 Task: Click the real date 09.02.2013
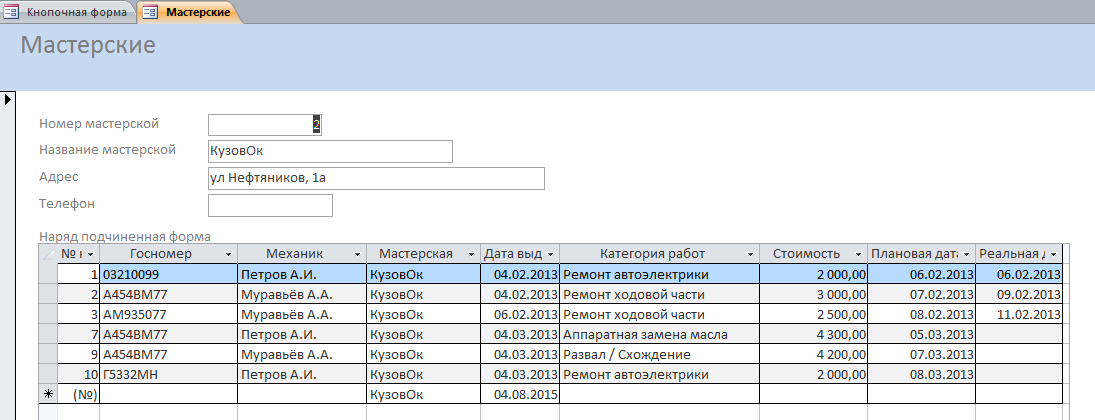1019,294
